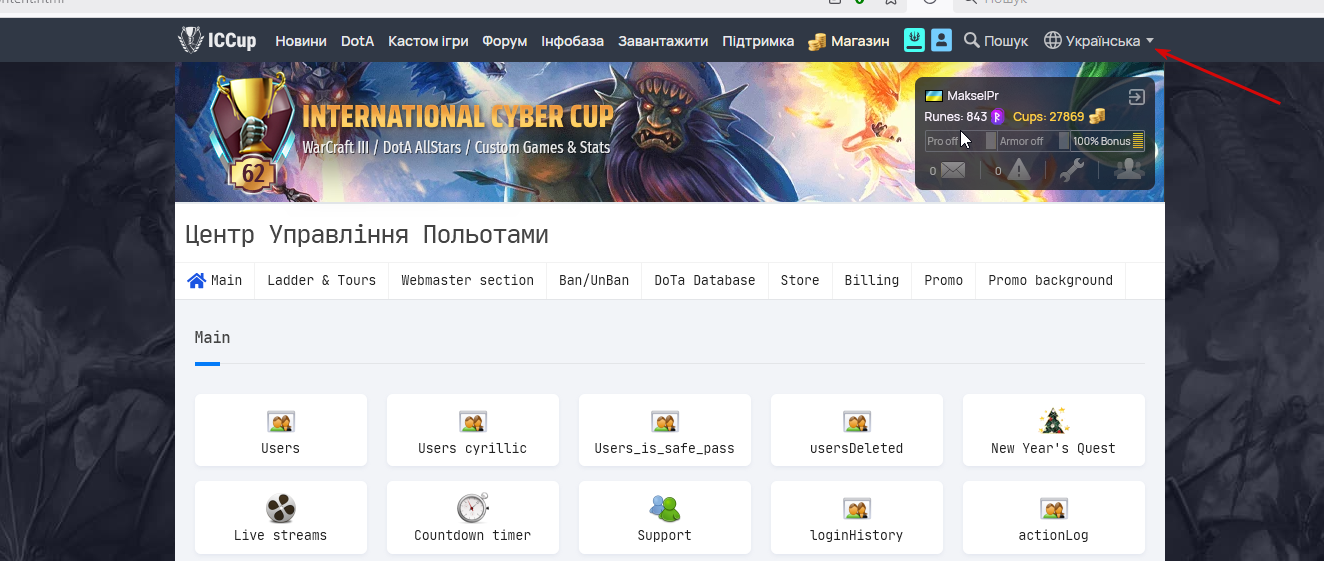Open the actionLog card

pyautogui.click(x=1054, y=517)
